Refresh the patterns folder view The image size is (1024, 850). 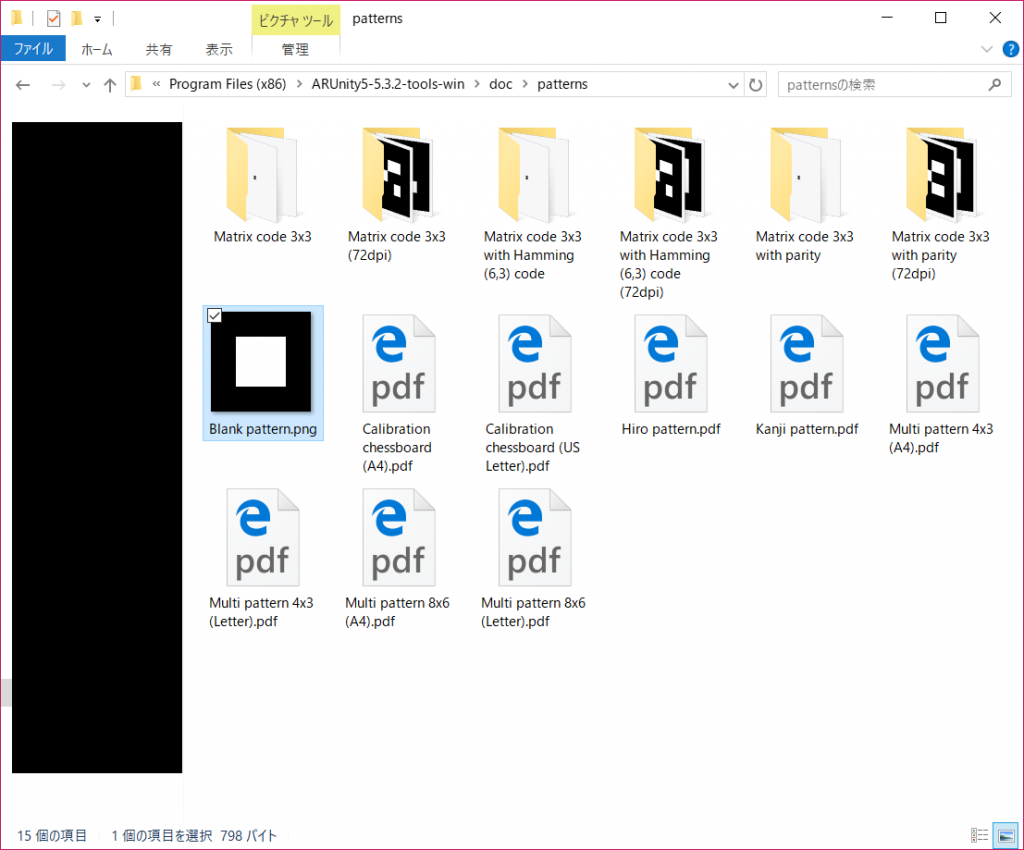point(756,84)
